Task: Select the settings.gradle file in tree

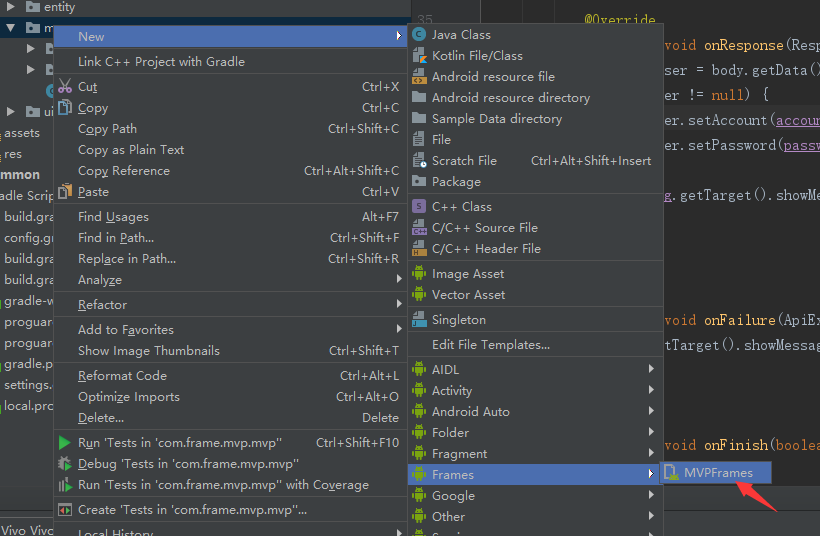Action: pos(28,385)
